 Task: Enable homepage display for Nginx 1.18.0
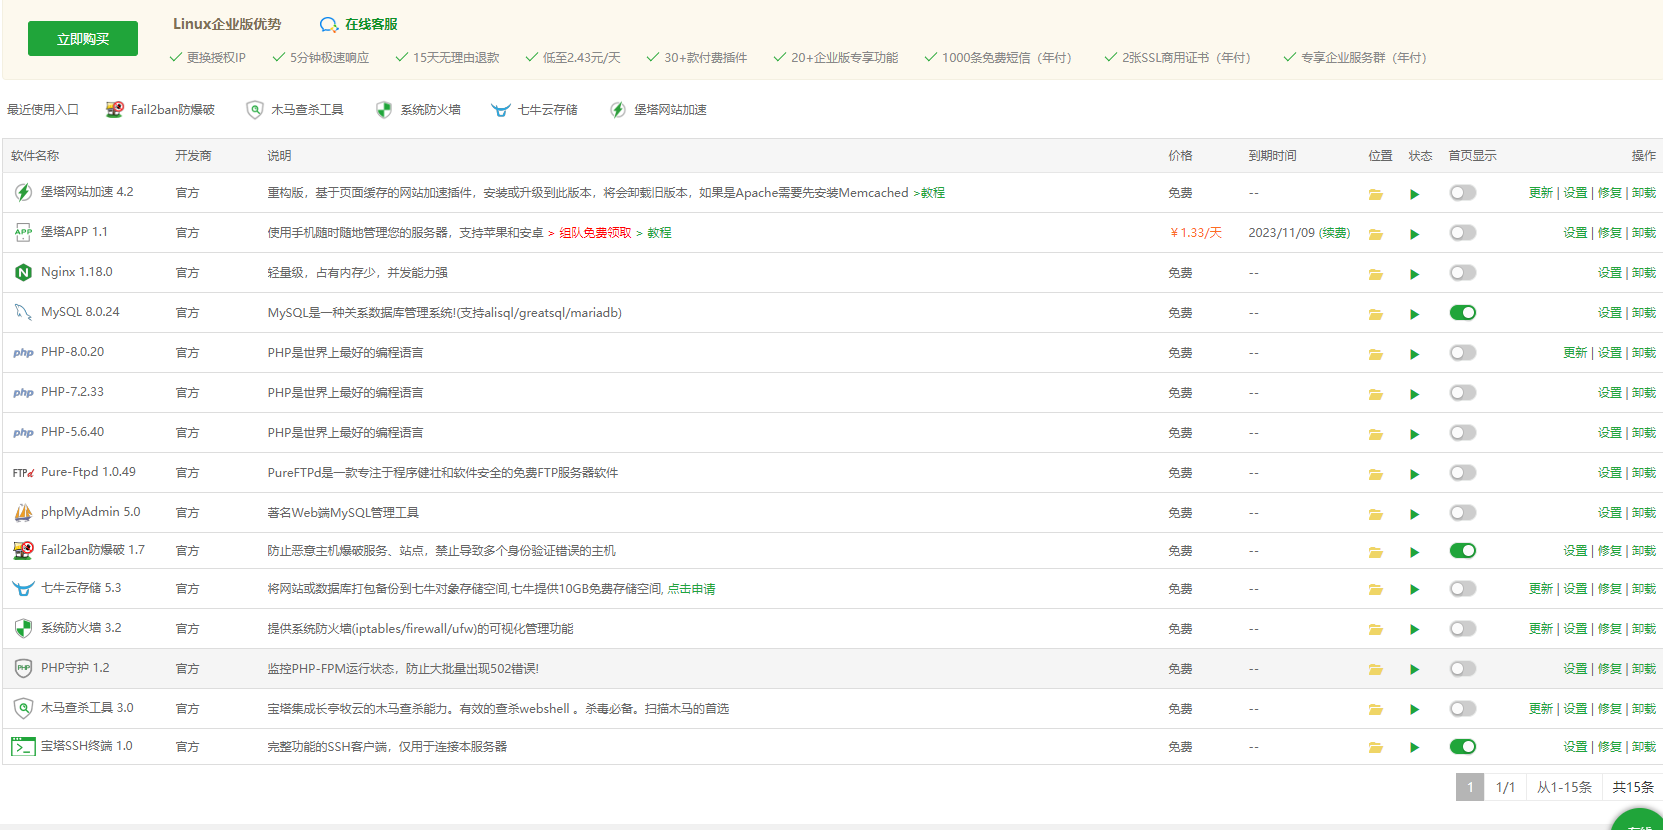(1463, 273)
